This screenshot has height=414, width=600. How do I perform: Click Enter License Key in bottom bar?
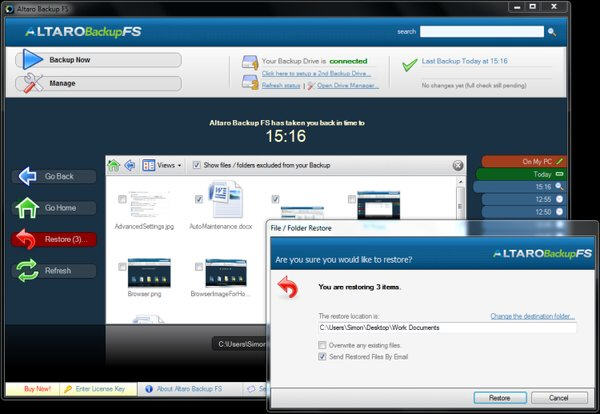(x=100, y=389)
